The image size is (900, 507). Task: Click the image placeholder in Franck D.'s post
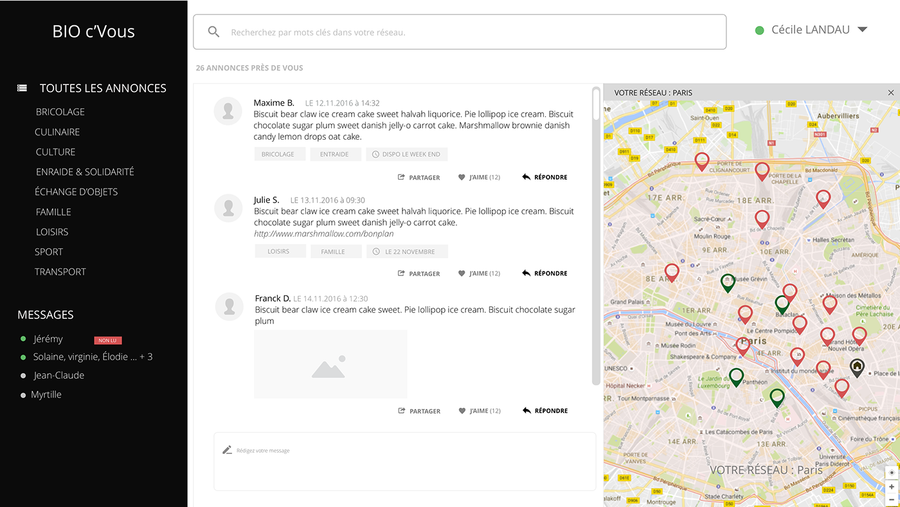click(x=330, y=365)
